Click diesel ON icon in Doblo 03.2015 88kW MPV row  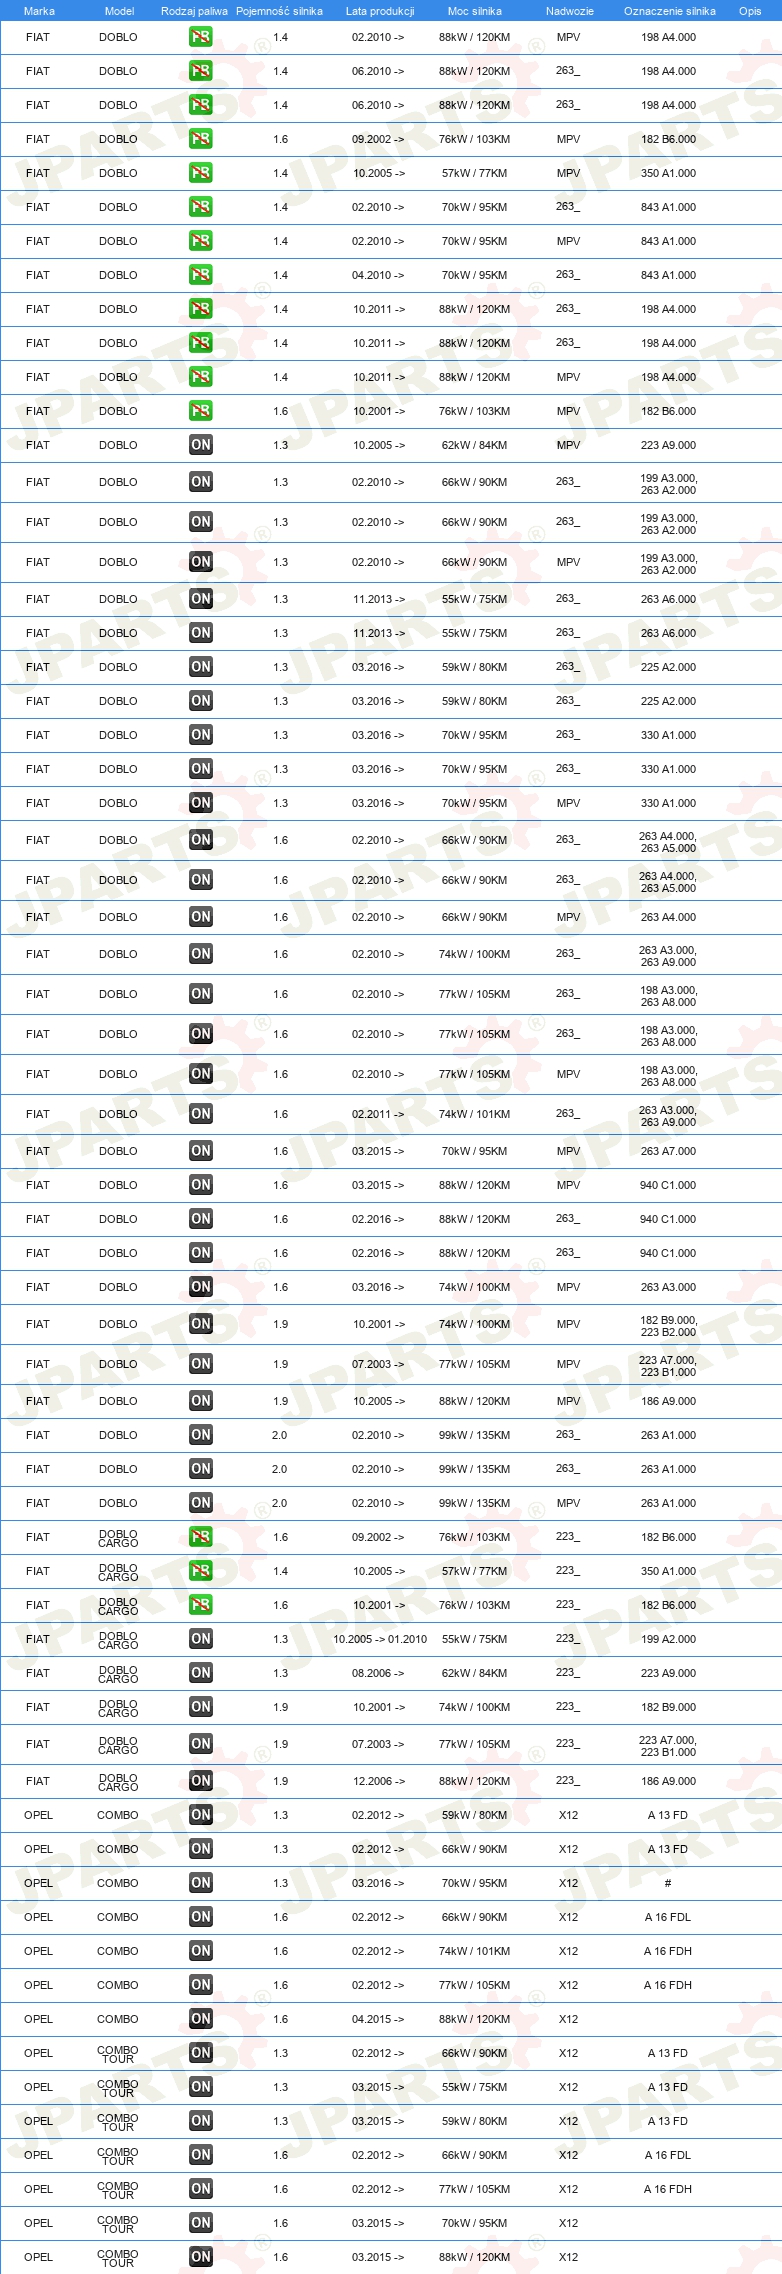click(200, 1185)
